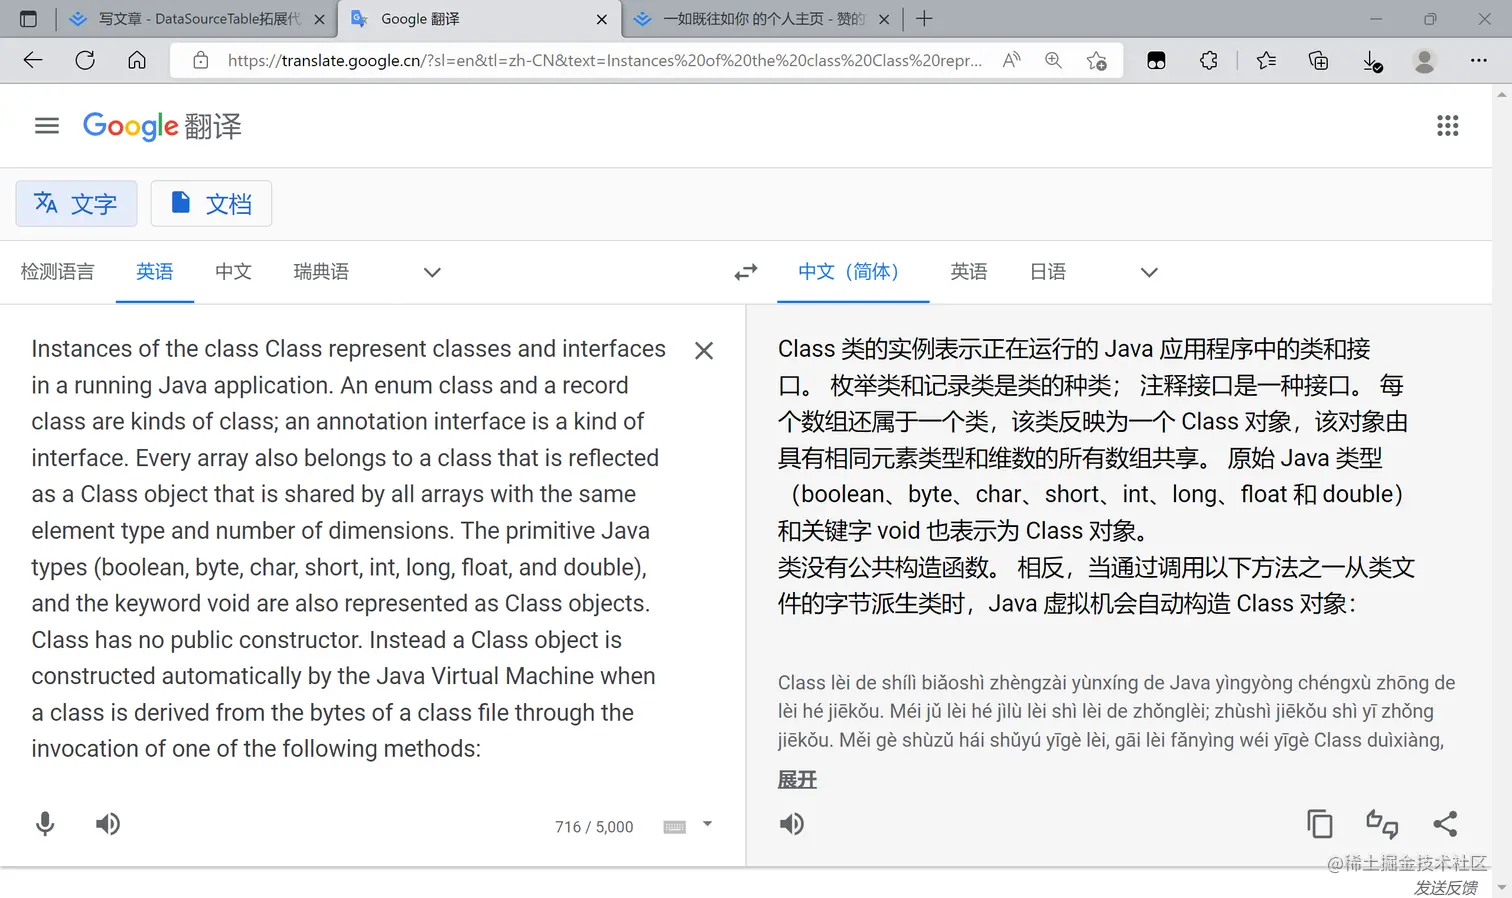
Task: Listen to the translated text
Action: click(x=792, y=824)
